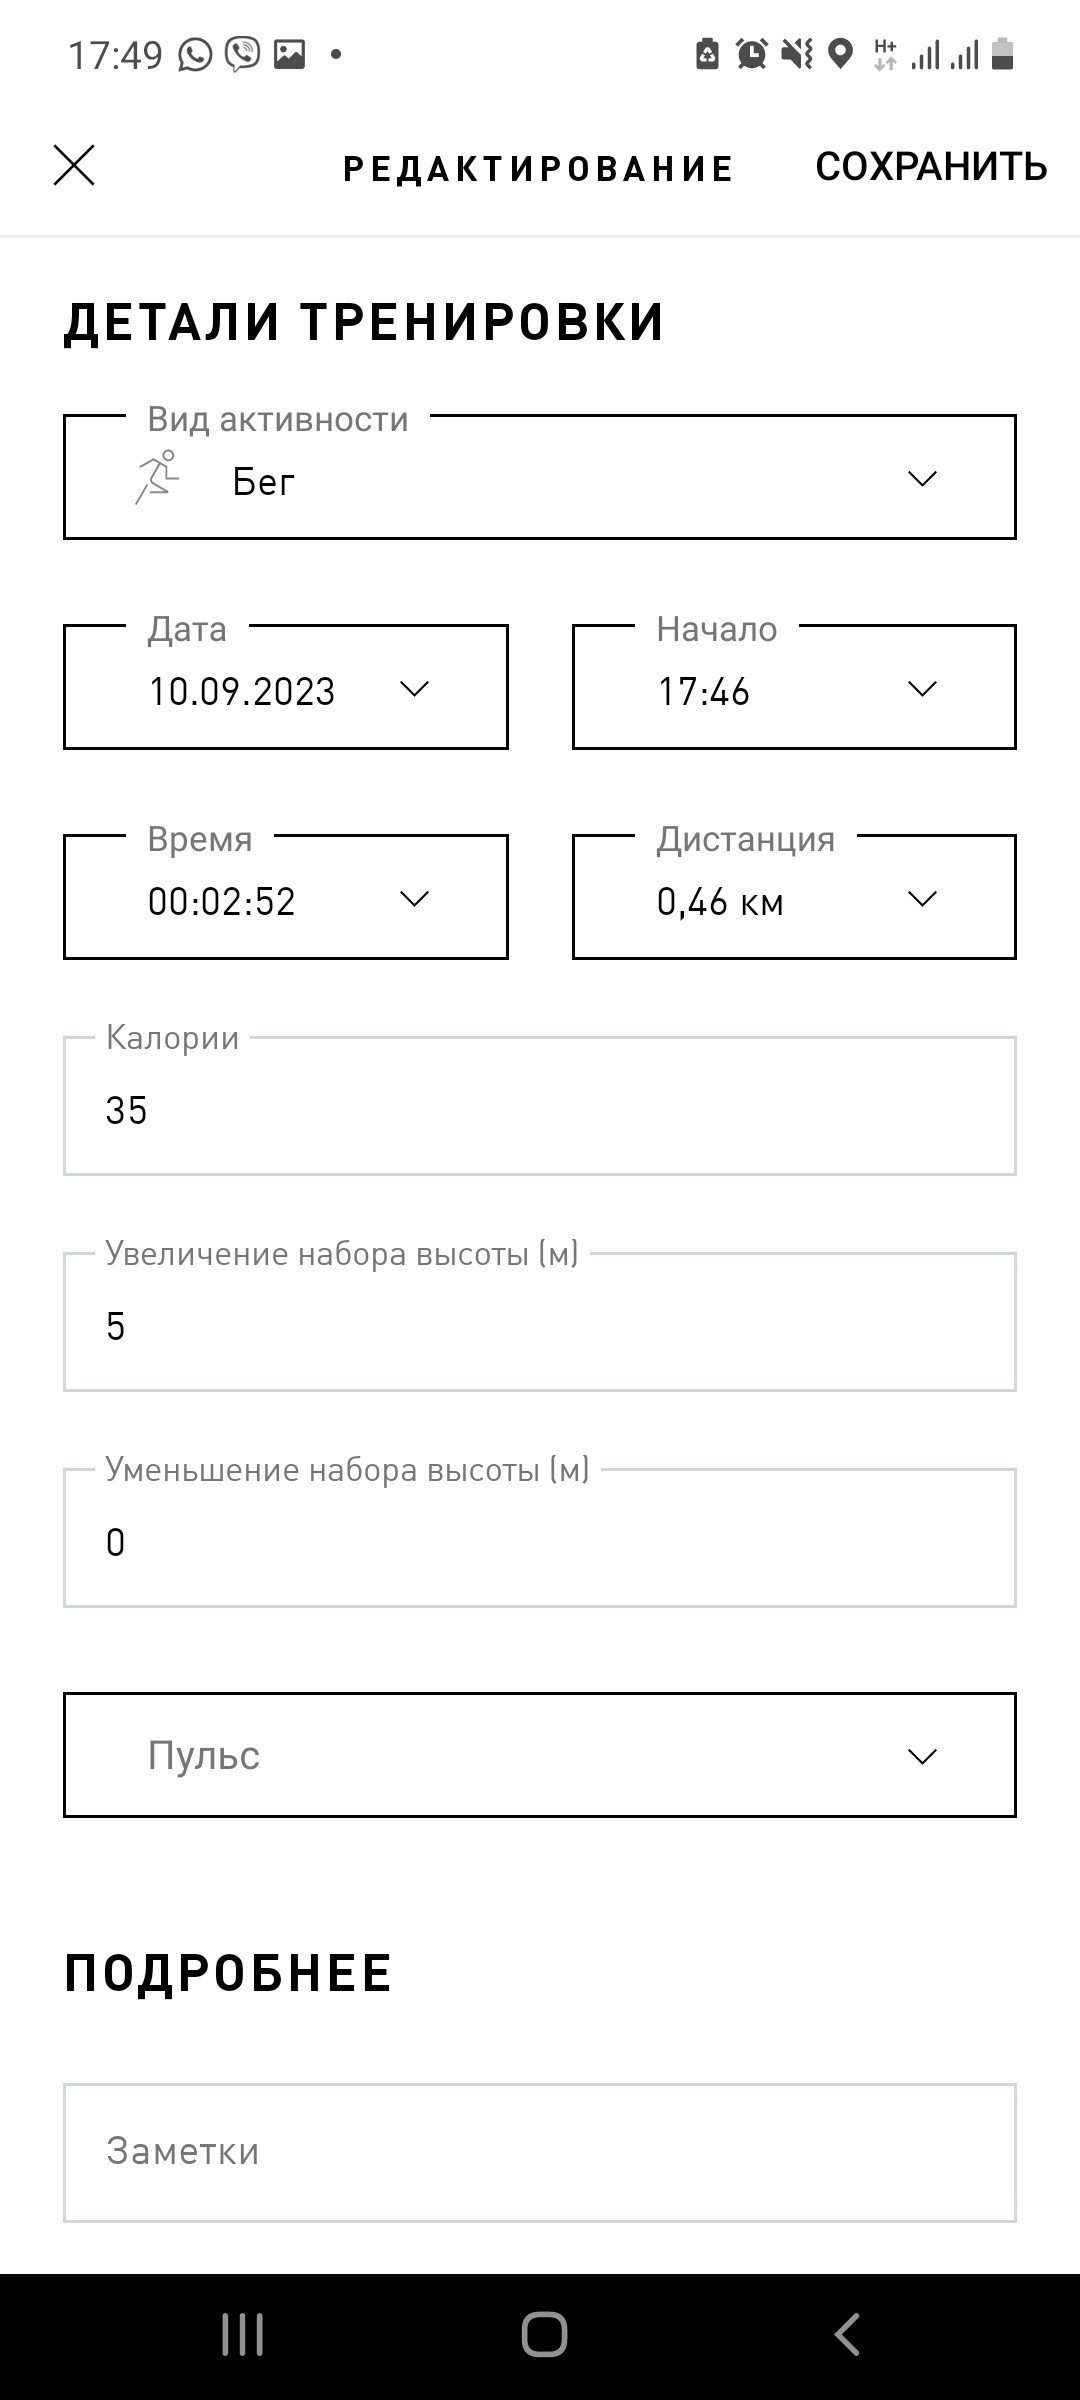Image resolution: width=1080 pixels, height=2400 pixels.
Task: Tap the location pin status icon
Action: pyautogui.click(x=841, y=53)
